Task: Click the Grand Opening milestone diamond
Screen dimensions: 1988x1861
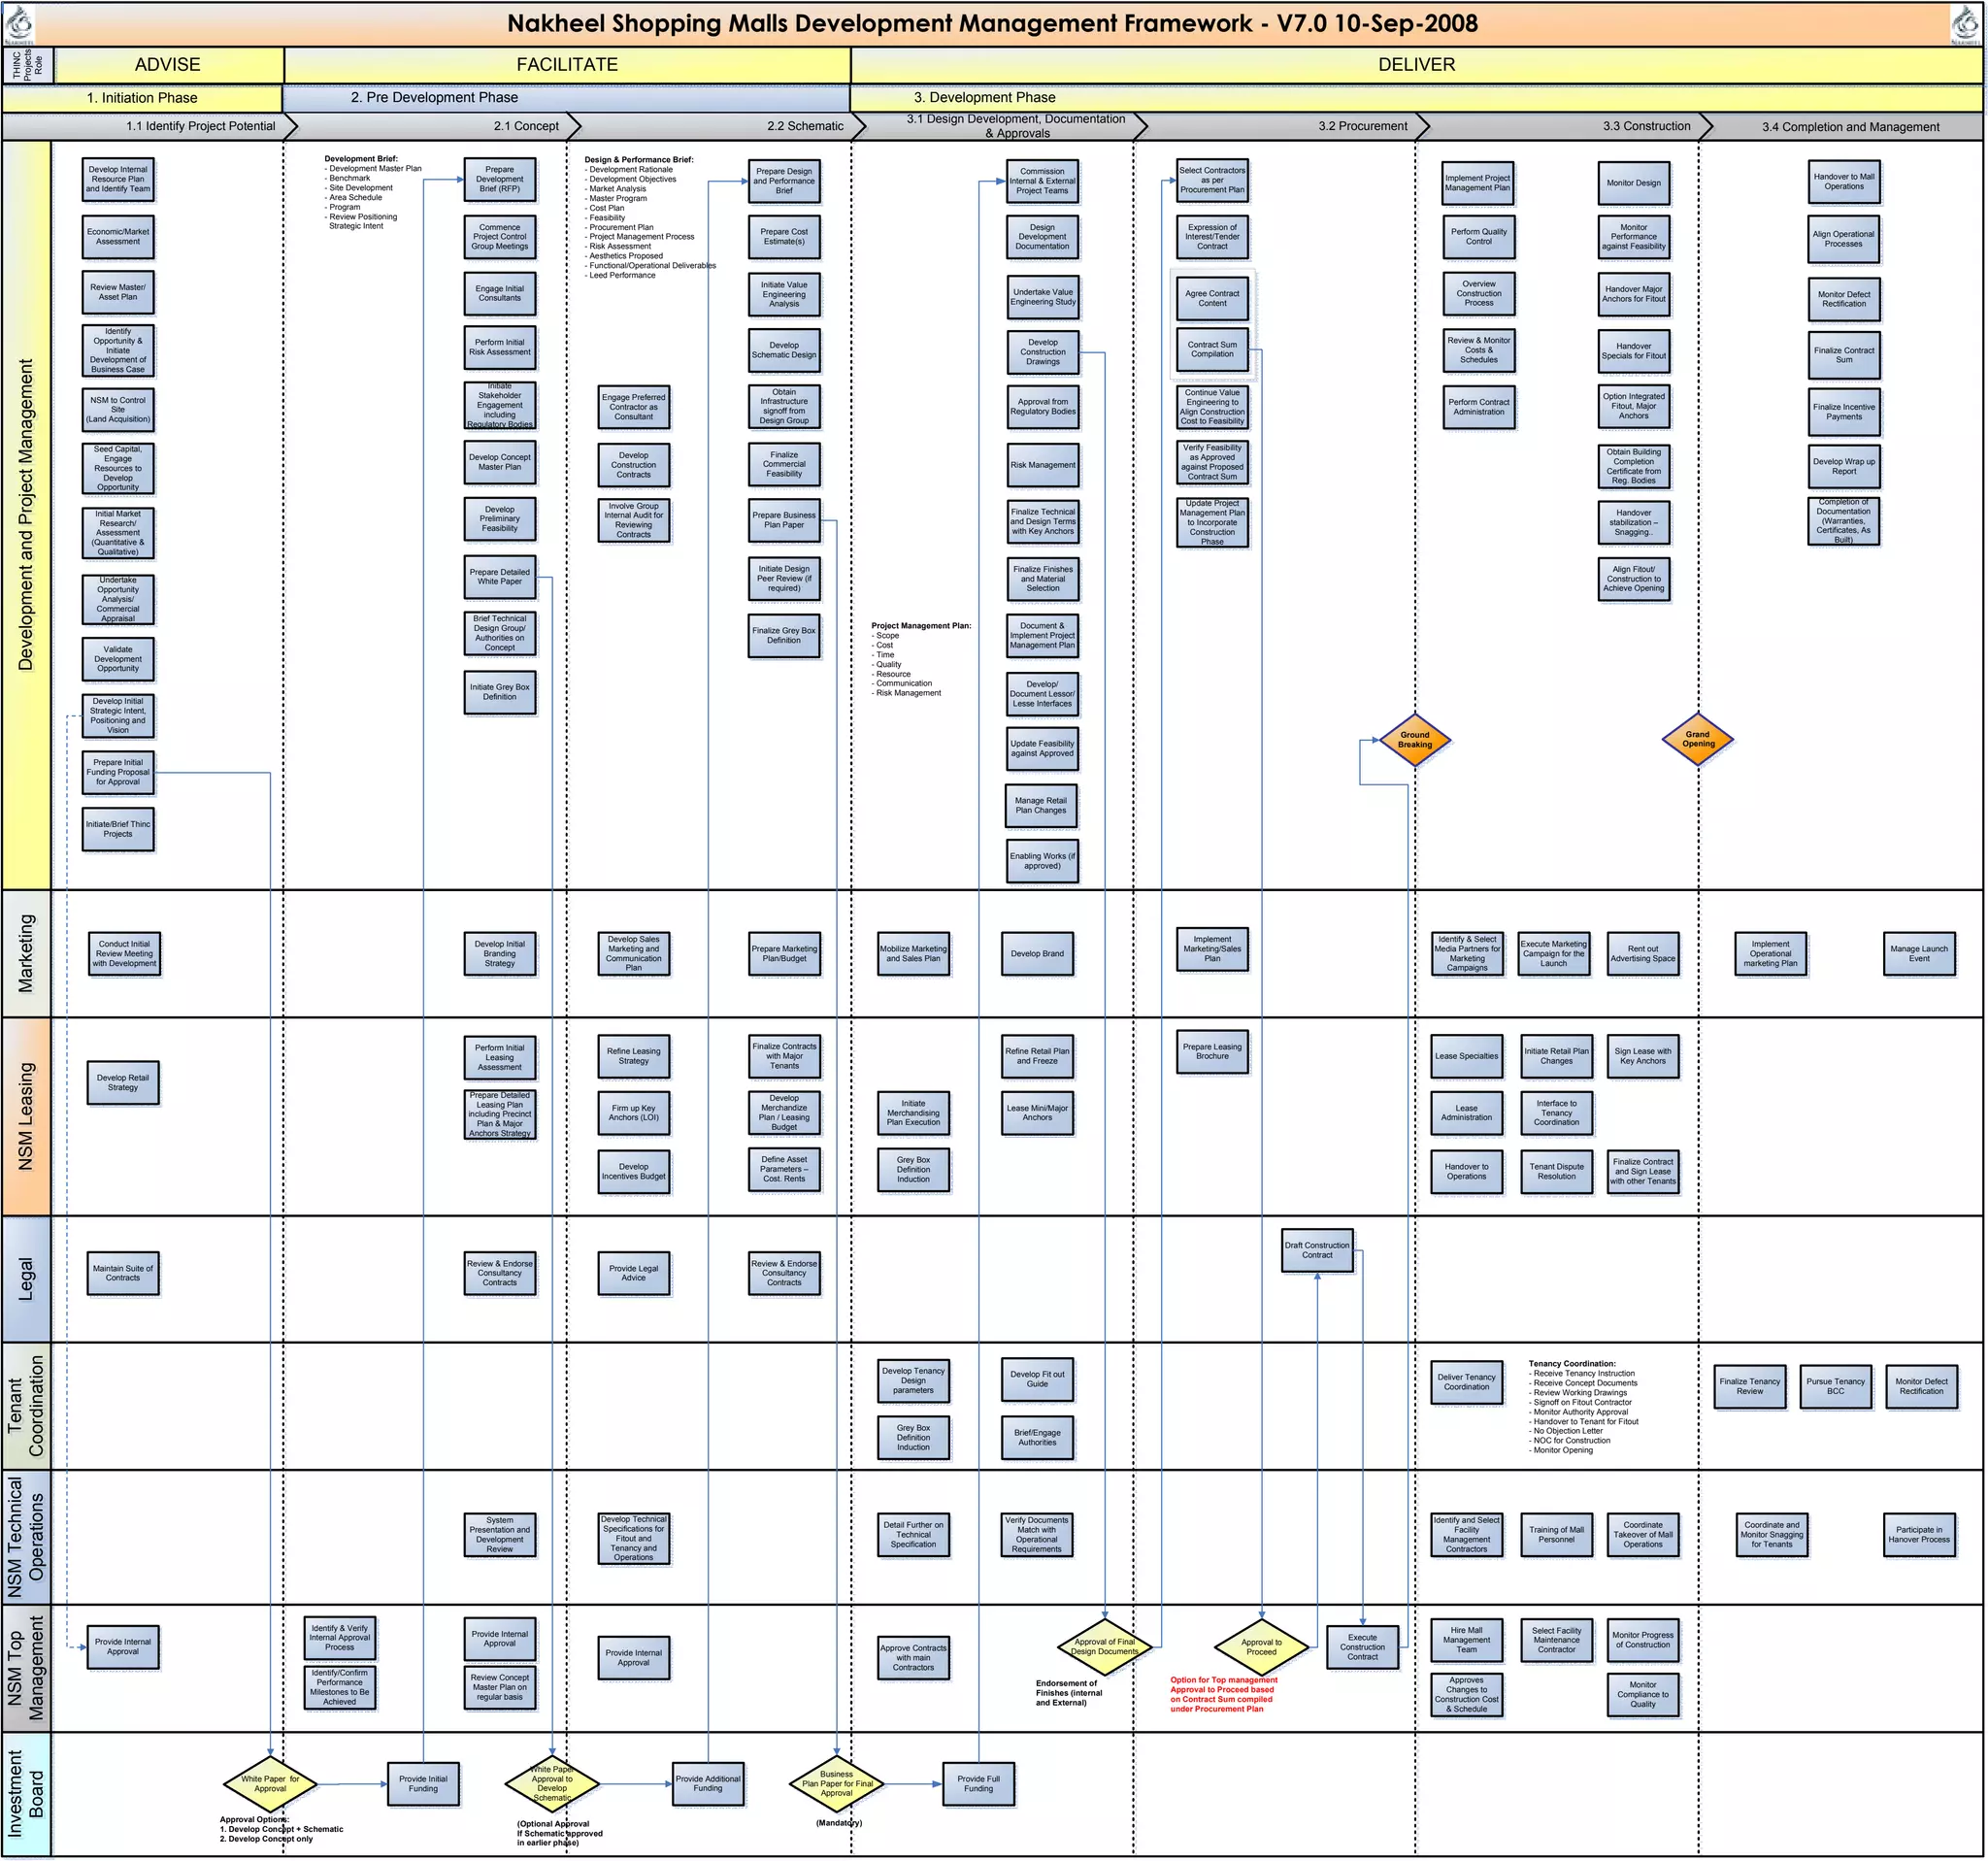Action: coord(1697,740)
